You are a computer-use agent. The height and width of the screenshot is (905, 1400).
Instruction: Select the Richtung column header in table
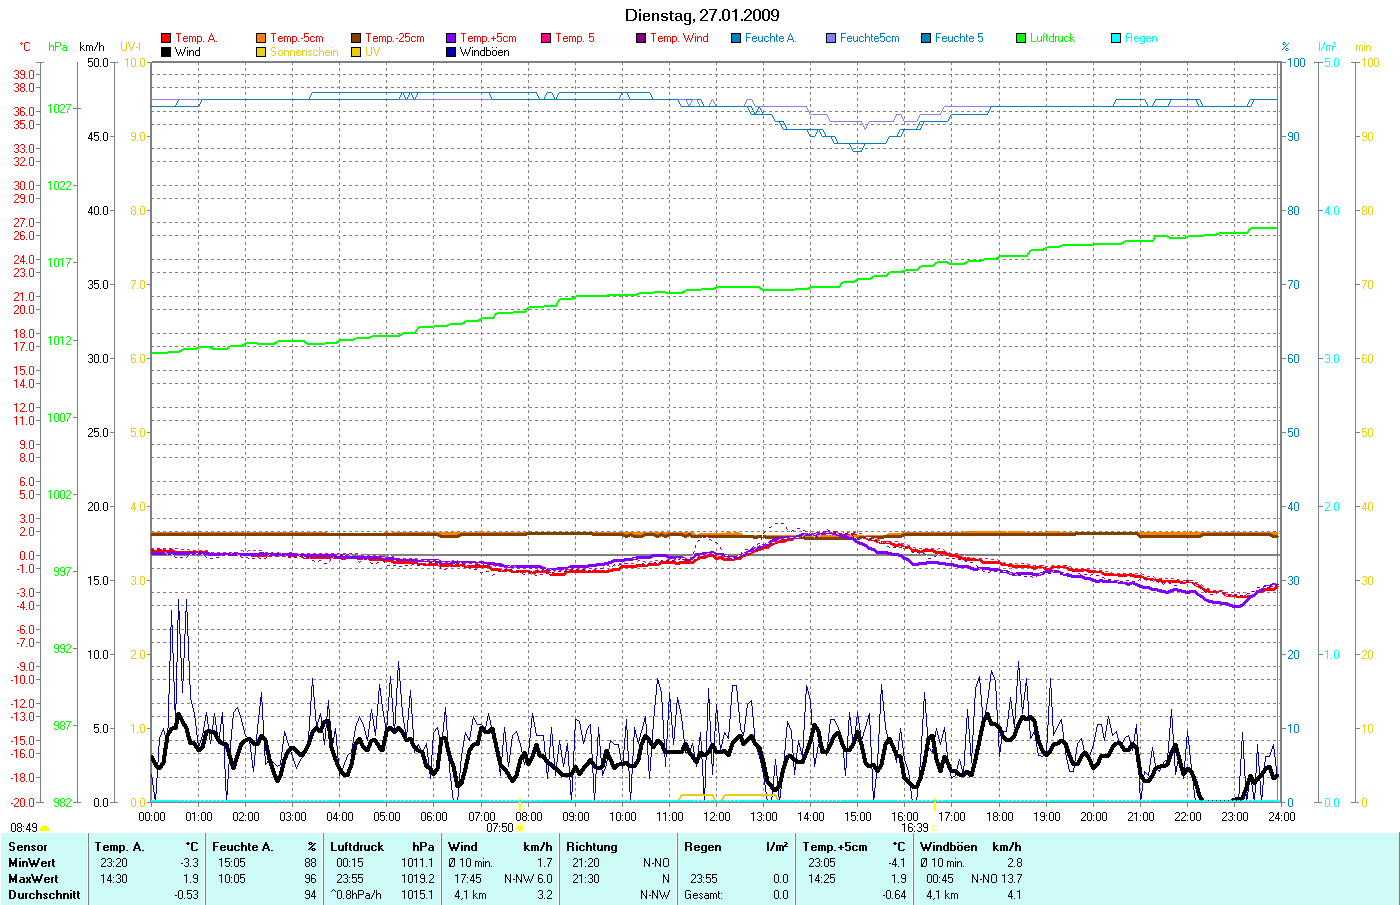[x=592, y=847]
